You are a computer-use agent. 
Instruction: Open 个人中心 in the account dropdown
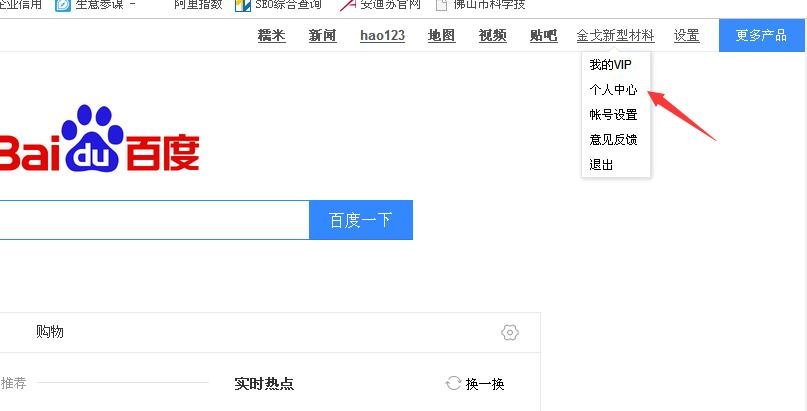pyautogui.click(x=613, y=90)
